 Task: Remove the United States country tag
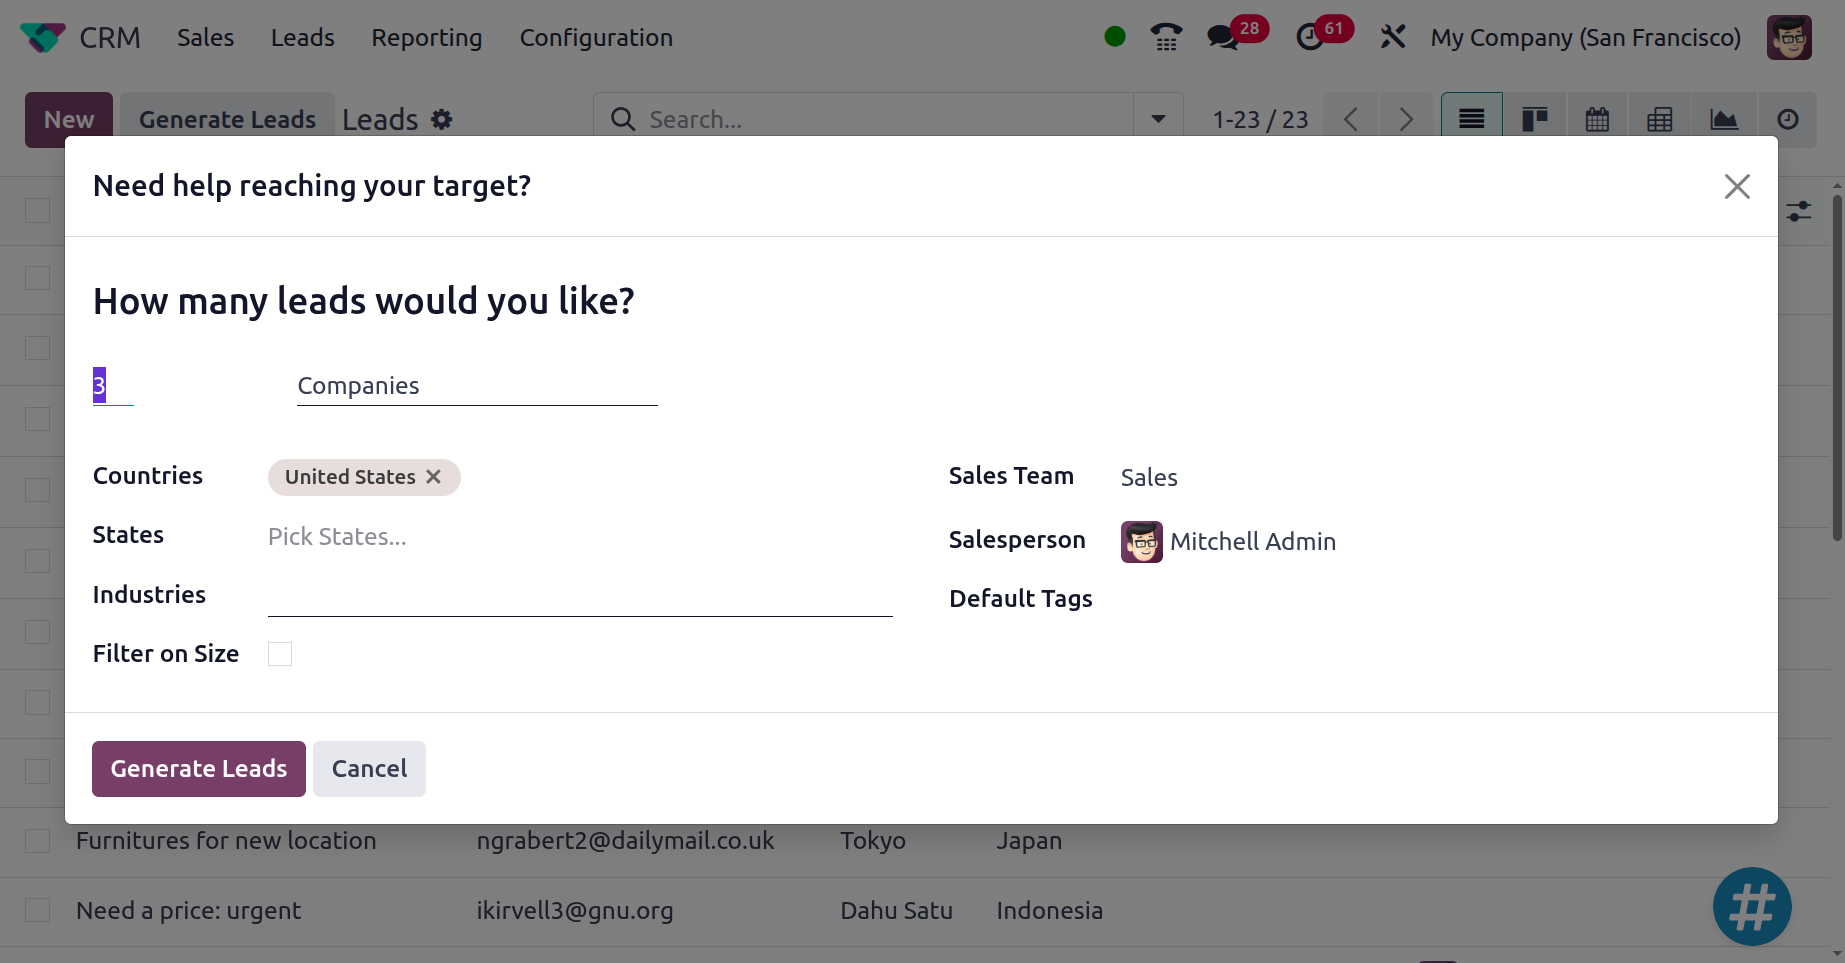[434, 477]
